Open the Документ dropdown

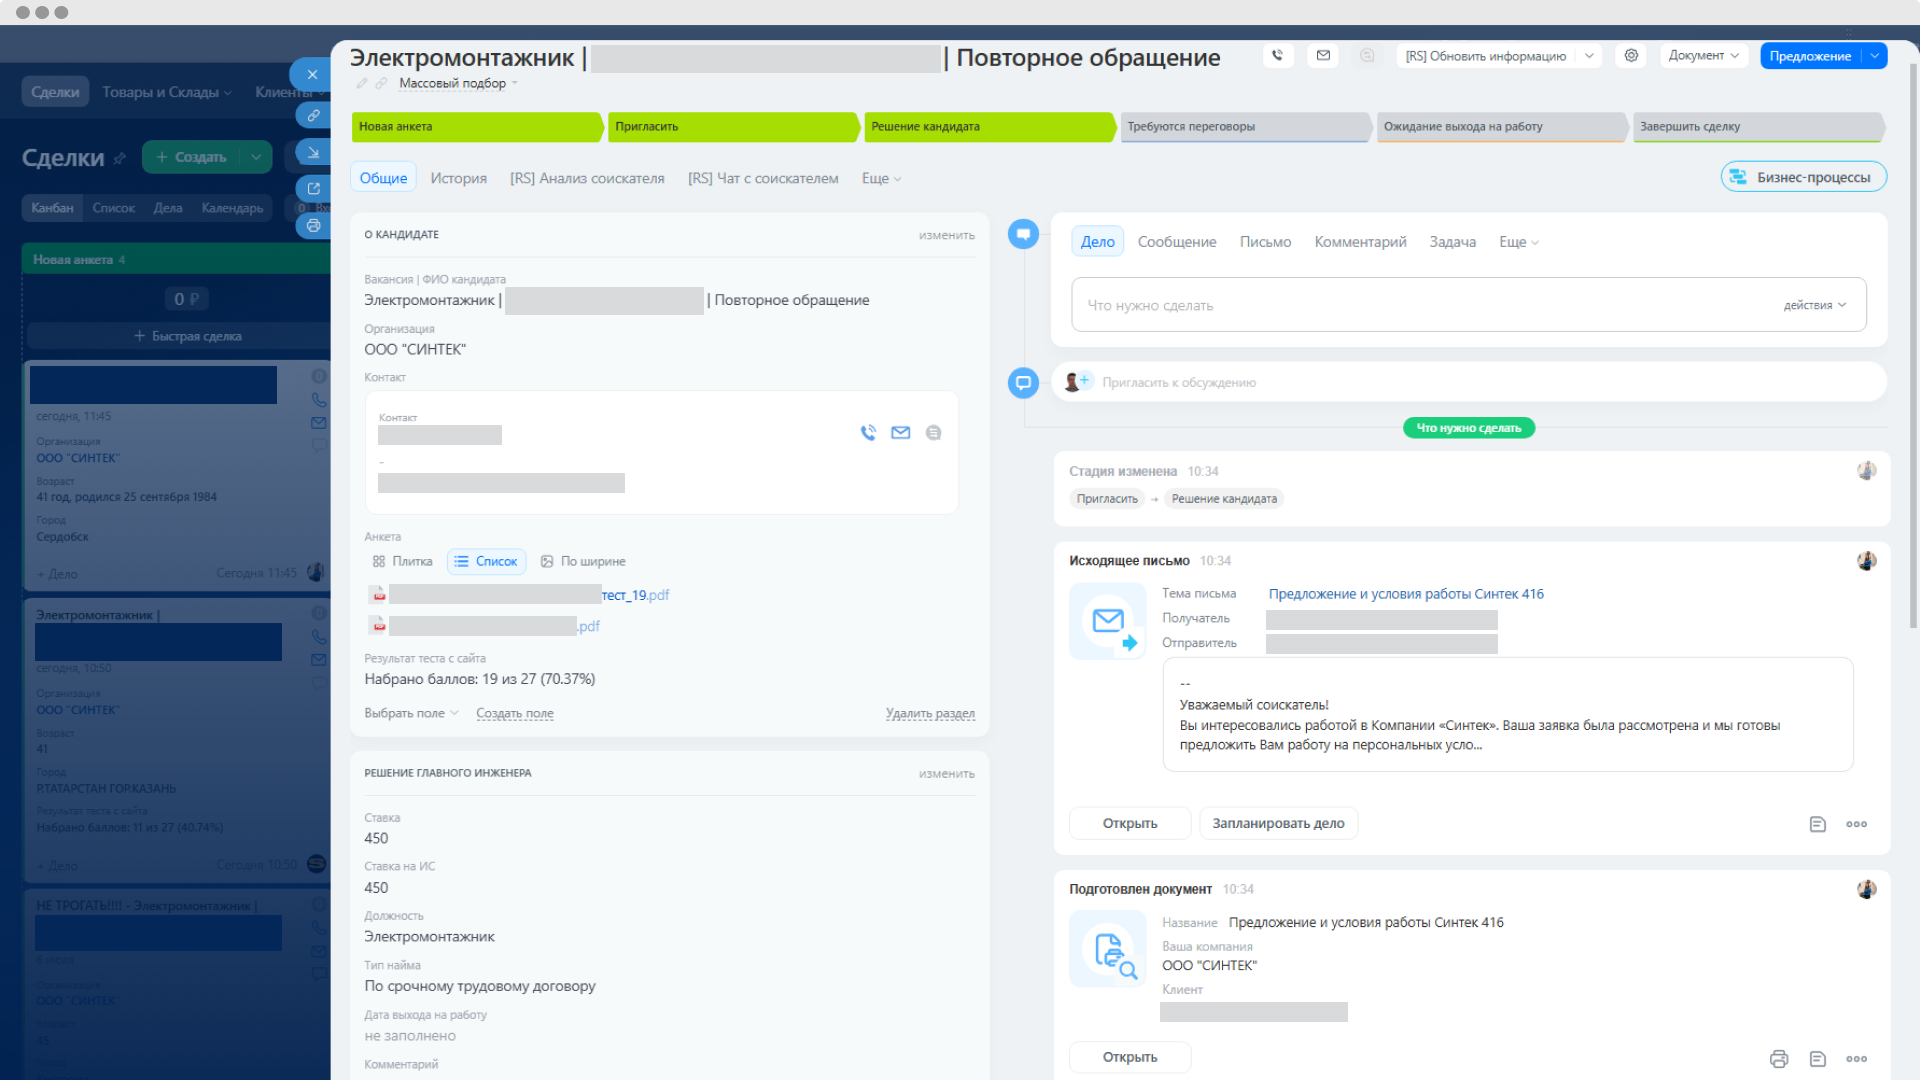pyautogui.click(x=1704, y=56)
